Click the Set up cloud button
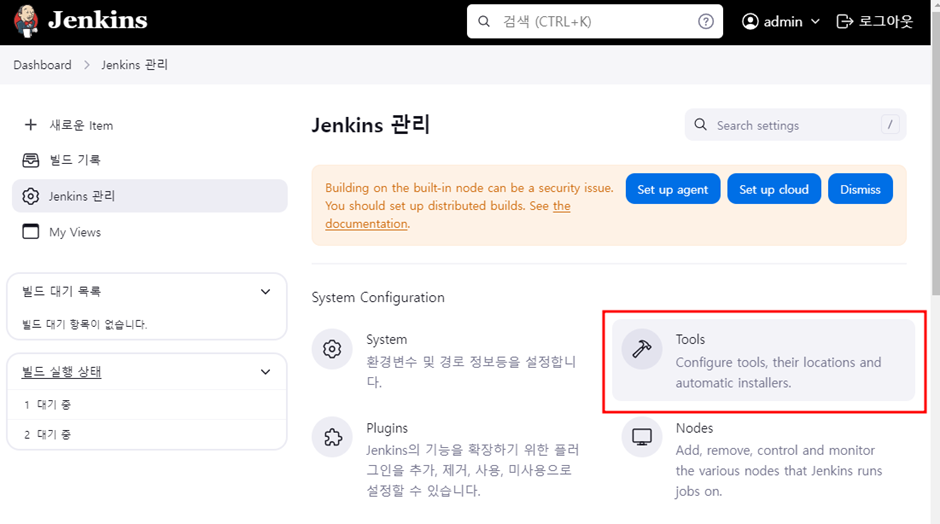Image resolution: width=940 pixels, height=524 pixels. pos(773,189)
